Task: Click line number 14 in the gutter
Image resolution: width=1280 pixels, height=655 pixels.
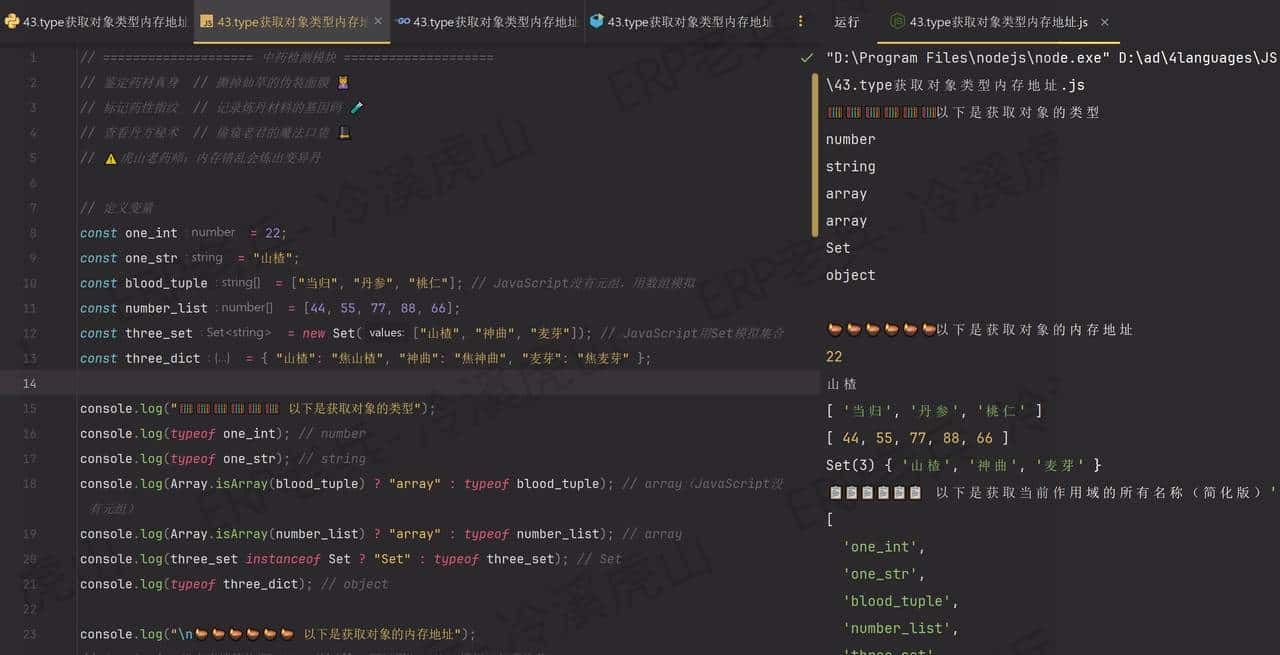Action: (x=33, y=383)
